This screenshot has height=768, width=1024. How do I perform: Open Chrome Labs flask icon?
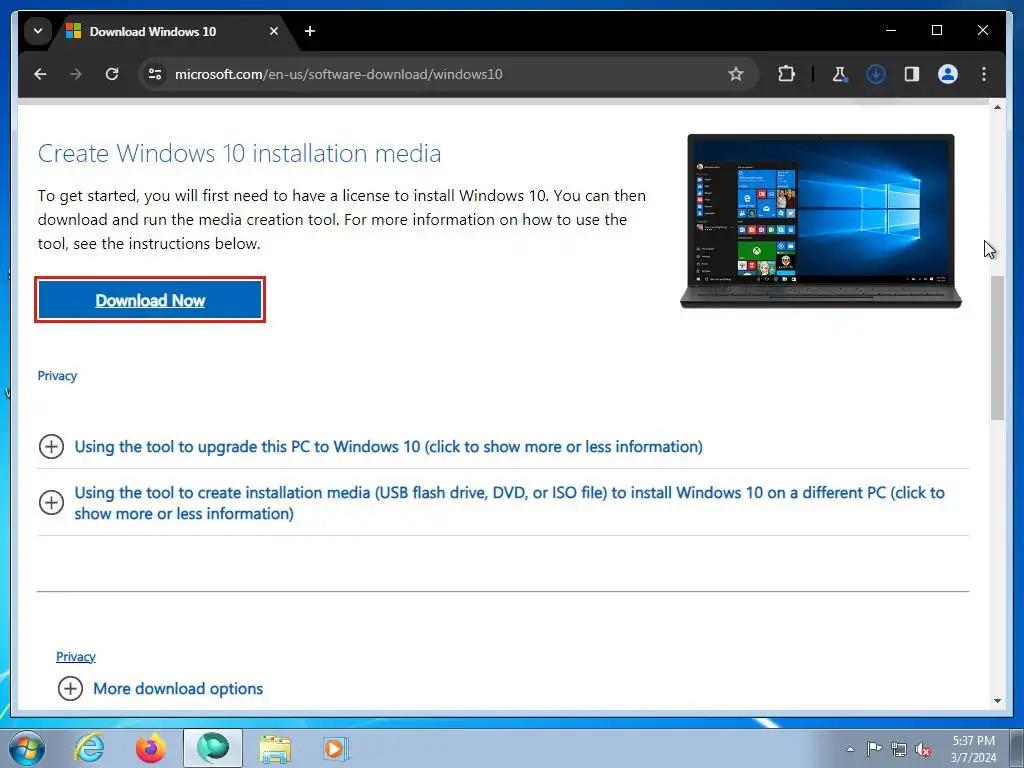point(840,74)
